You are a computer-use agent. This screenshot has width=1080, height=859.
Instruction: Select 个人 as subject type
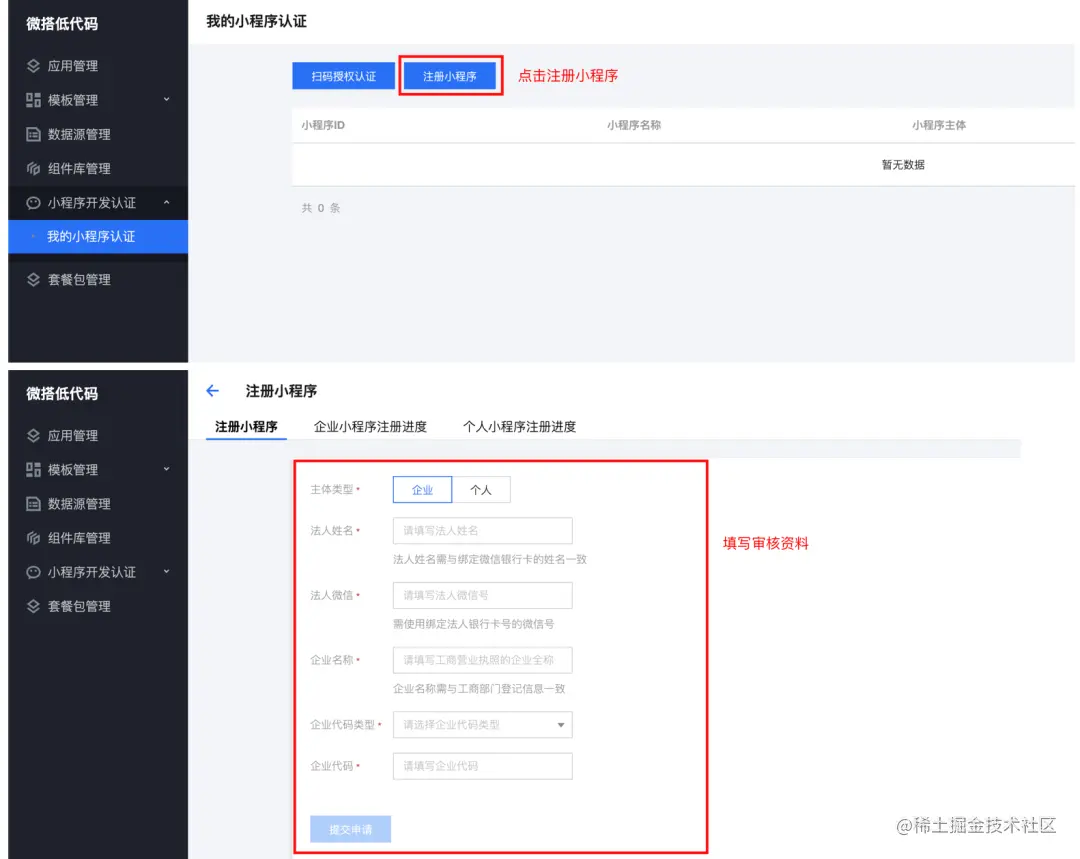(x=481, y=490)
